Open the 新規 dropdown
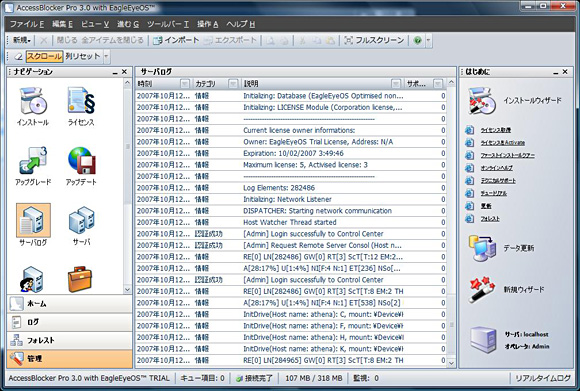The width and height of the screenshot is (580, 391). (x=21, y=40)
